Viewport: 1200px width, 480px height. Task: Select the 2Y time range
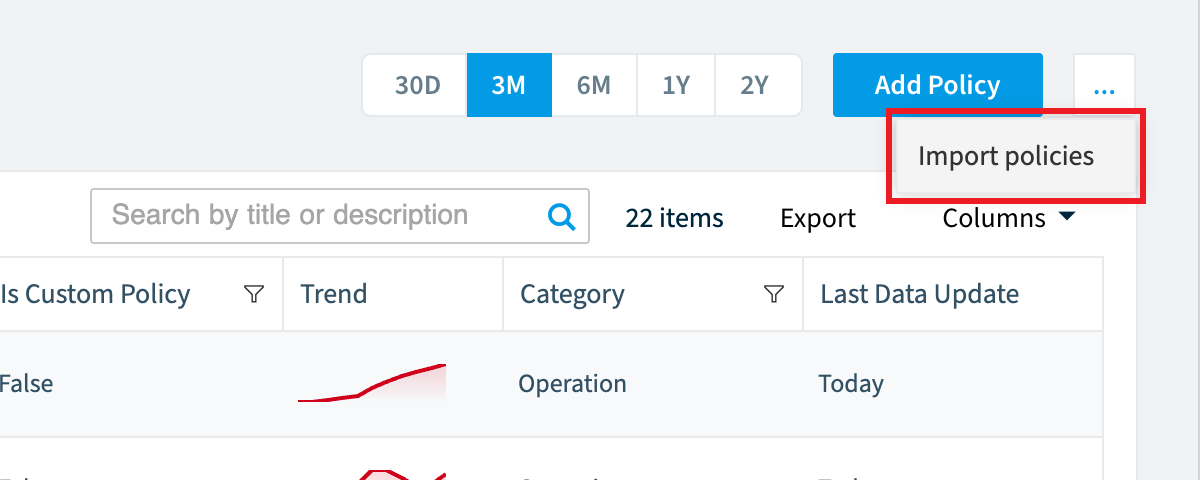pos(757,85)
